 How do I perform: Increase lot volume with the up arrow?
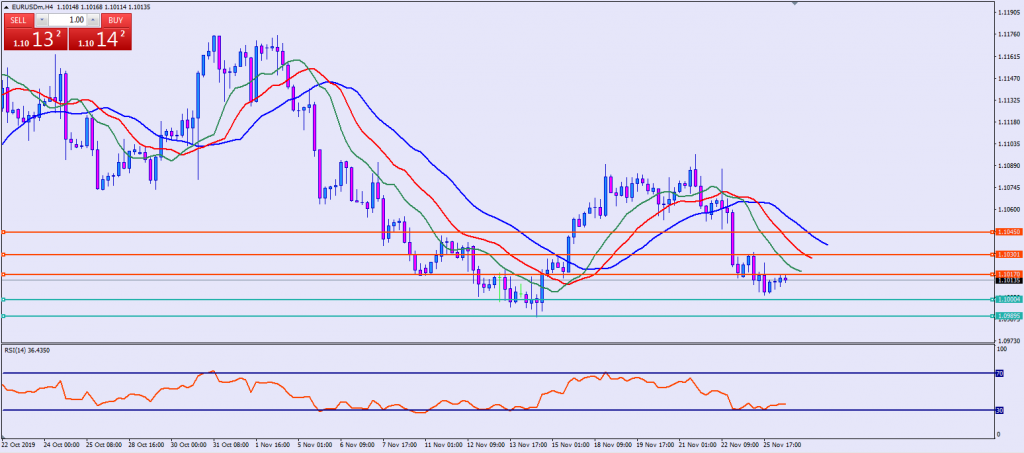point(93,20)
